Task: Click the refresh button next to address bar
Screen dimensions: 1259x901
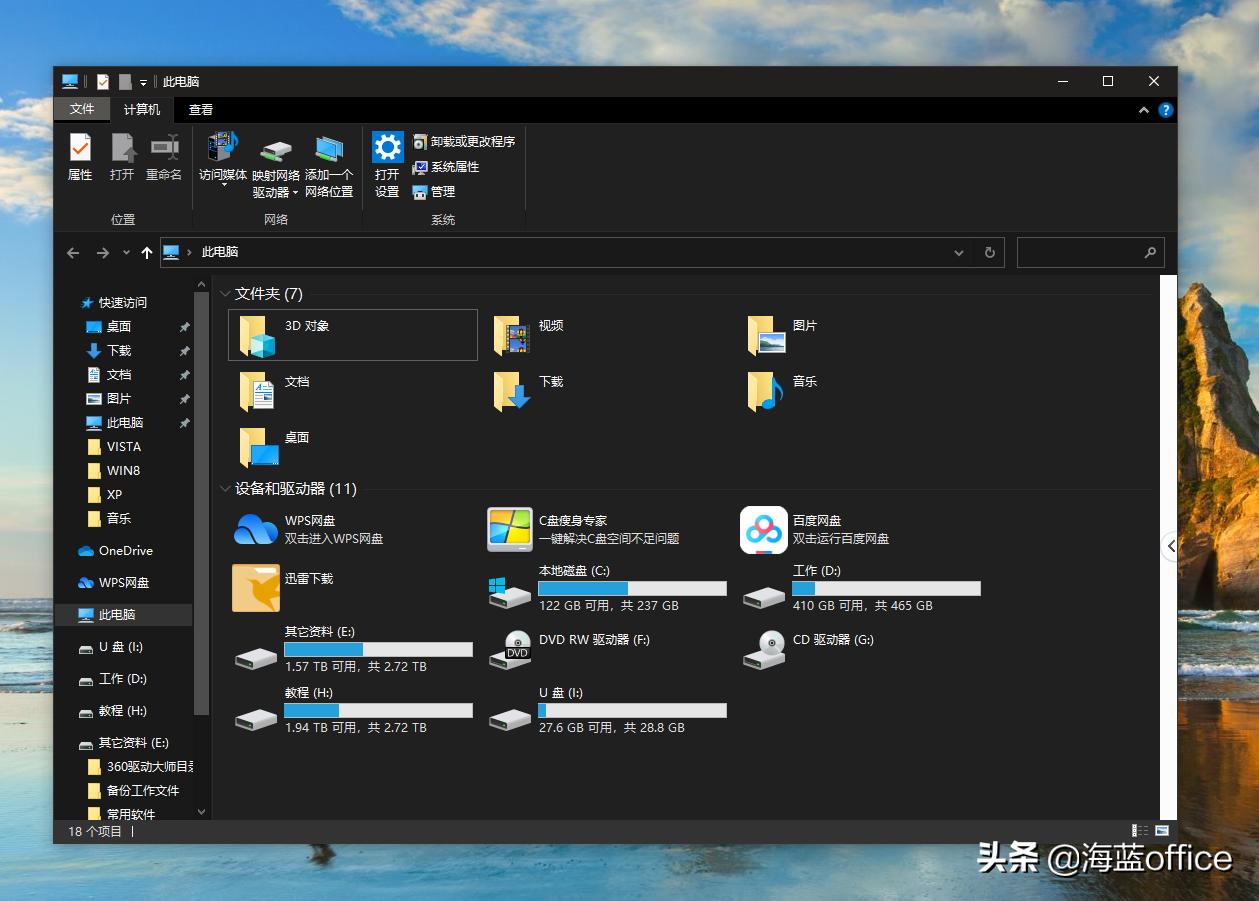Action: point(989,252)
